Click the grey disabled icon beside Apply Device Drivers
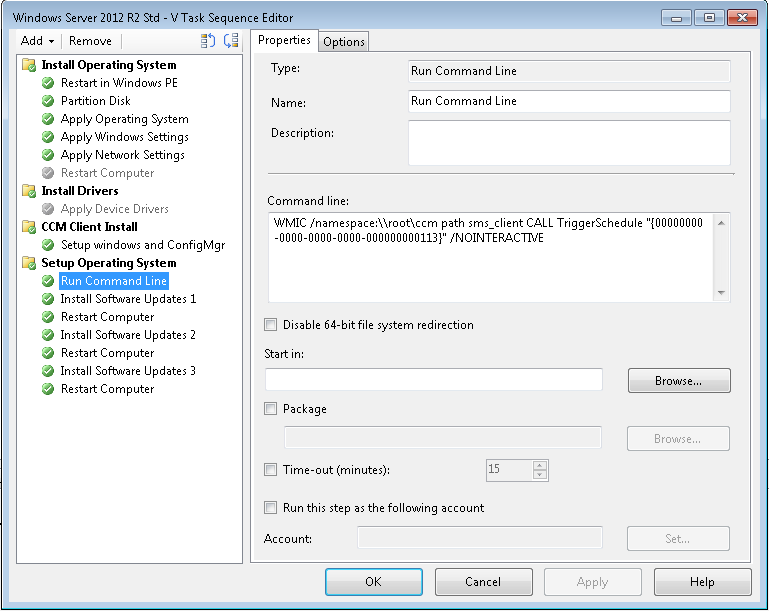 click(x=48, y=209)
